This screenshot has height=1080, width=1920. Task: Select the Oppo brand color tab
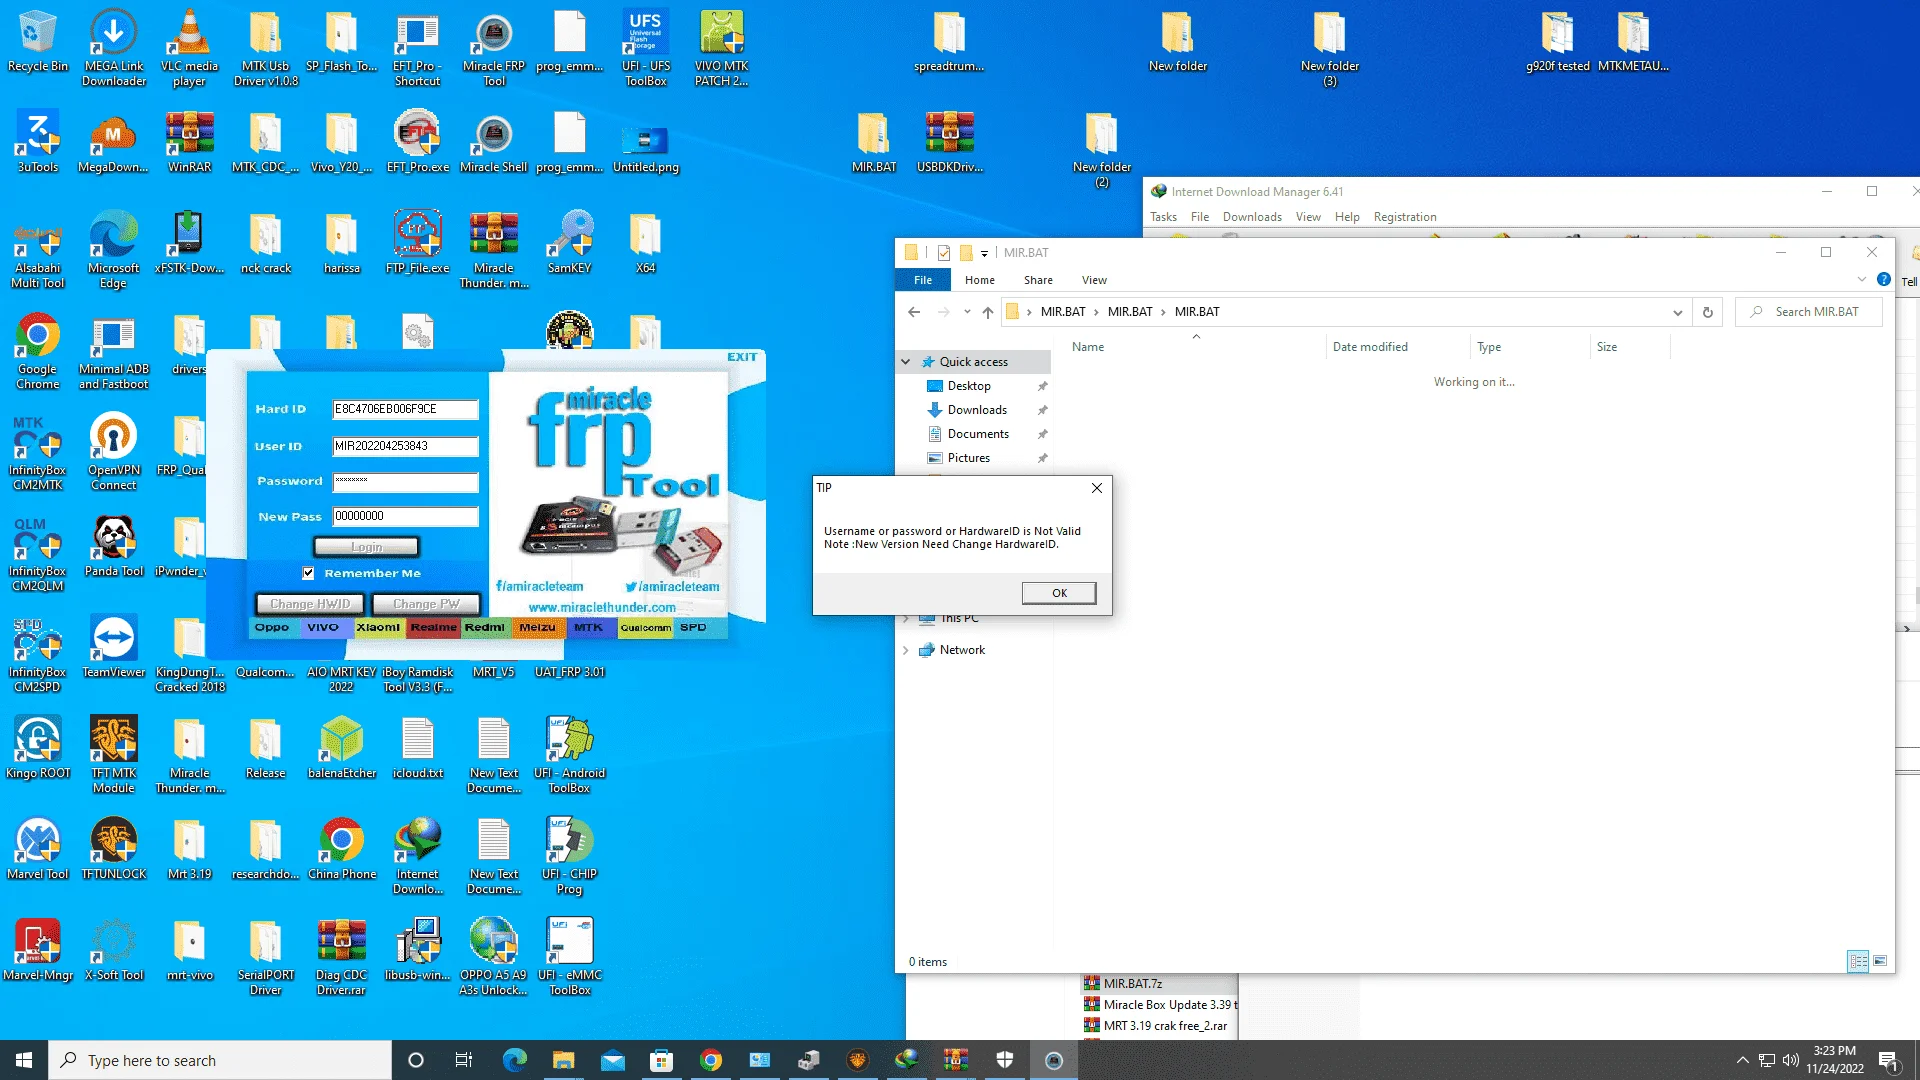coord(272,628)
